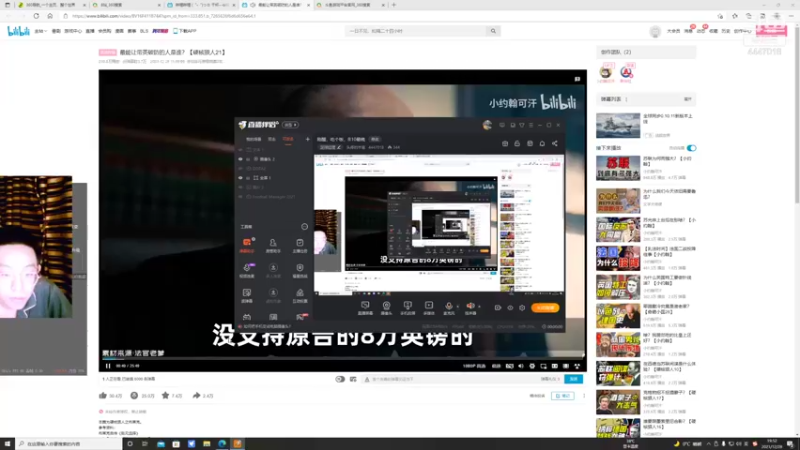Open 番剧 in the top navigation
Screen dimensions: 800x450
pyautogui.click(x=56, y=31)
